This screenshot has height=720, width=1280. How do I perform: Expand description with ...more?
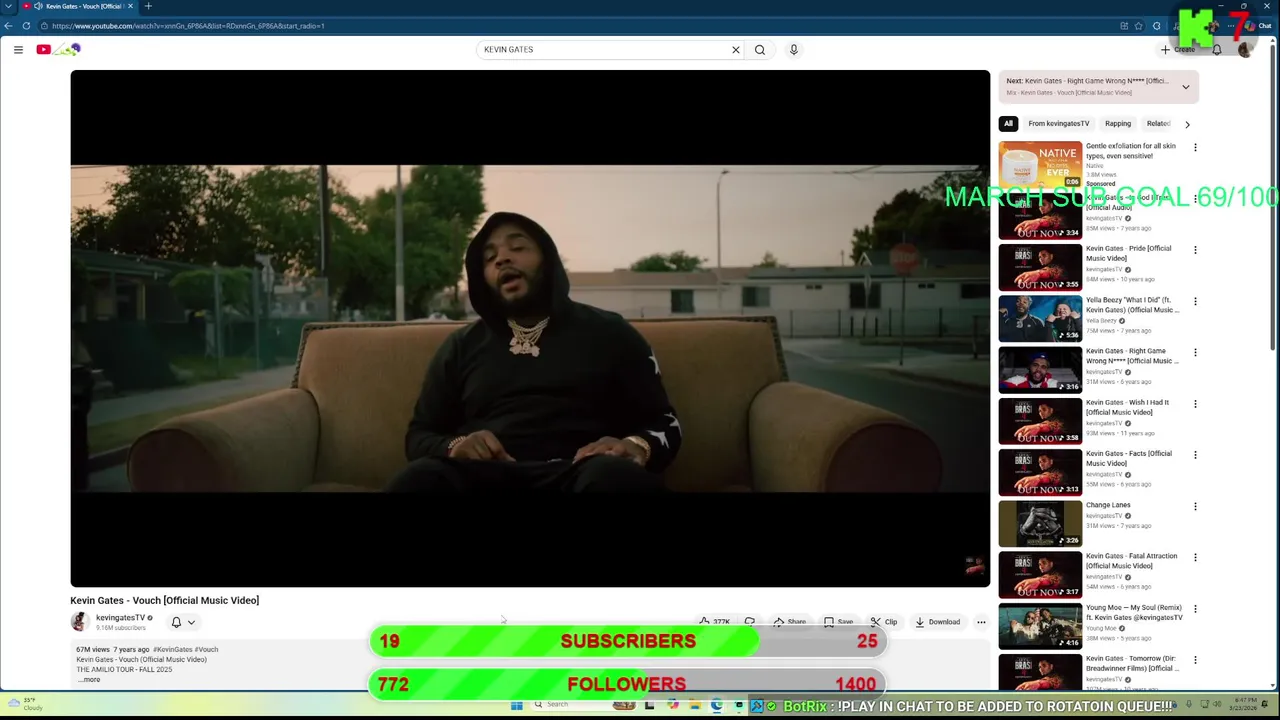pyautogui.click(x=90, y=679)
